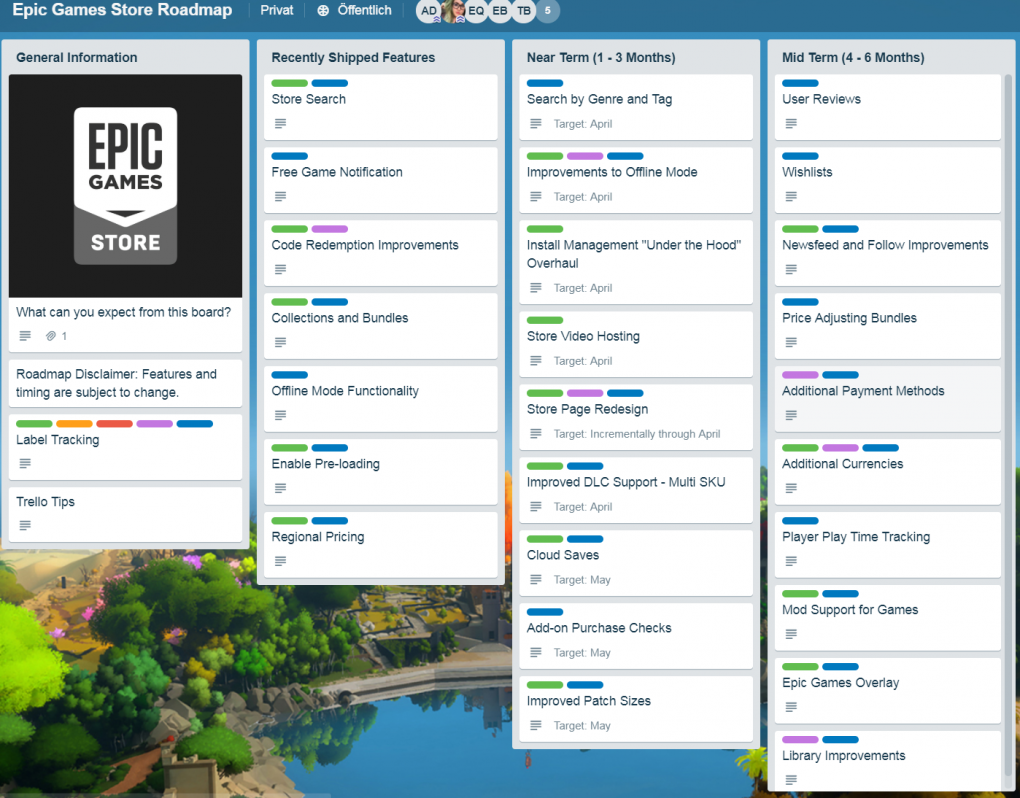Click description icon on Cloud Saves card

coord(535,579)
